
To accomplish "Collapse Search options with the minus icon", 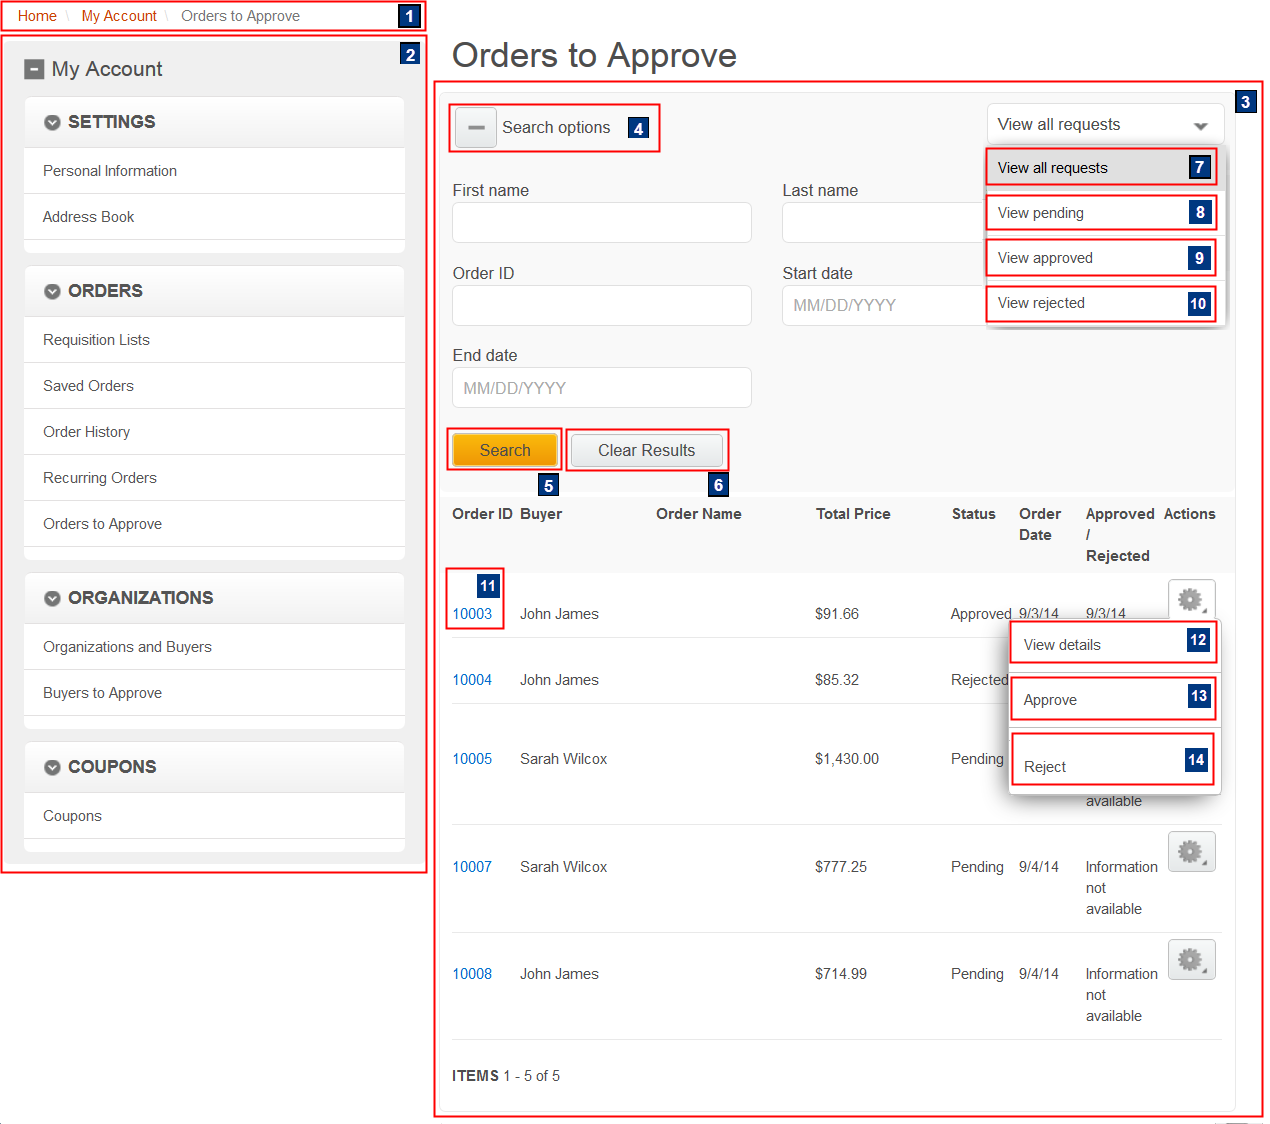I will (475, 127).
